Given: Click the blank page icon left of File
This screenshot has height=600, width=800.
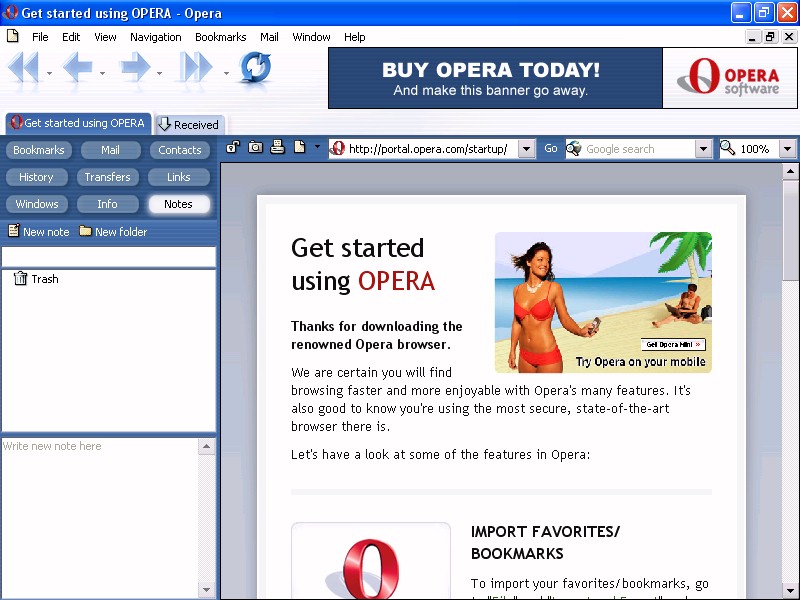Looking at the screenshot, I should click(x=13, y=36).
